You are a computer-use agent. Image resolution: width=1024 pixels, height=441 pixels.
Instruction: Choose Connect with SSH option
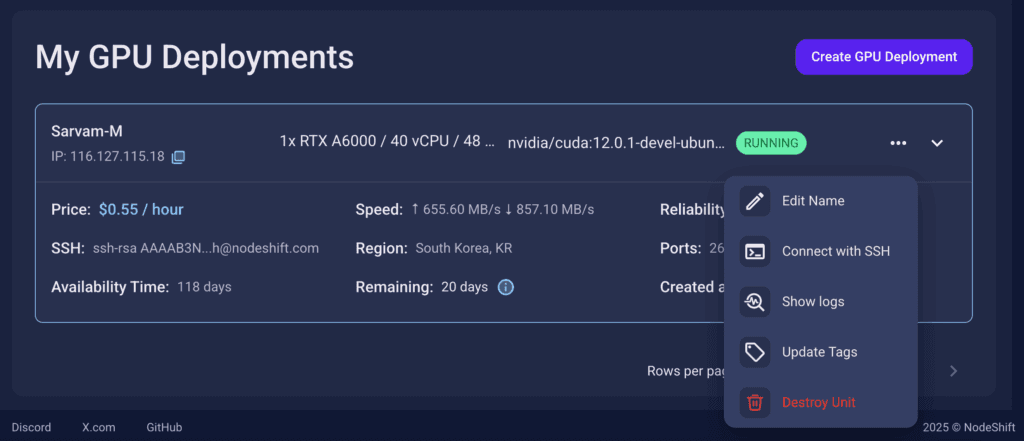point(836,252)
